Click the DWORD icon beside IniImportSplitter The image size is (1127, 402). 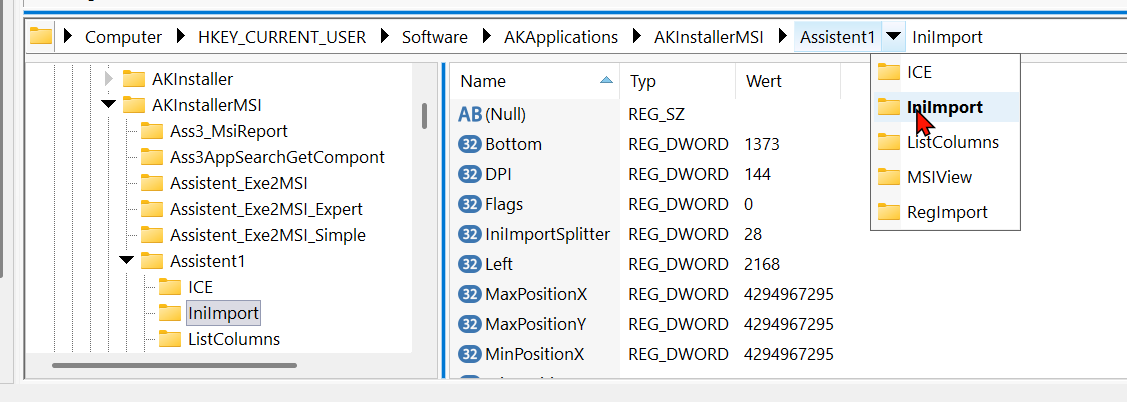tap(470, 234)
